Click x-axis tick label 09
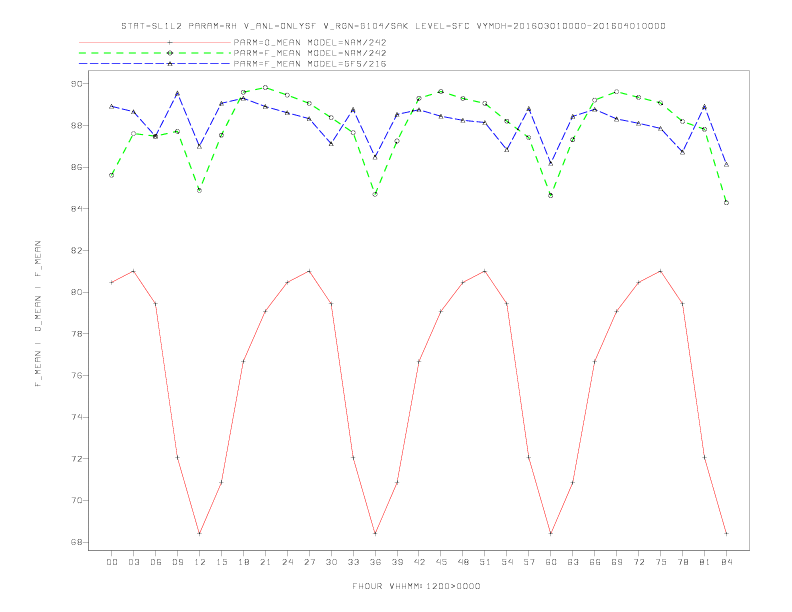Screen dimensions: 792x612 coord(177,562)
